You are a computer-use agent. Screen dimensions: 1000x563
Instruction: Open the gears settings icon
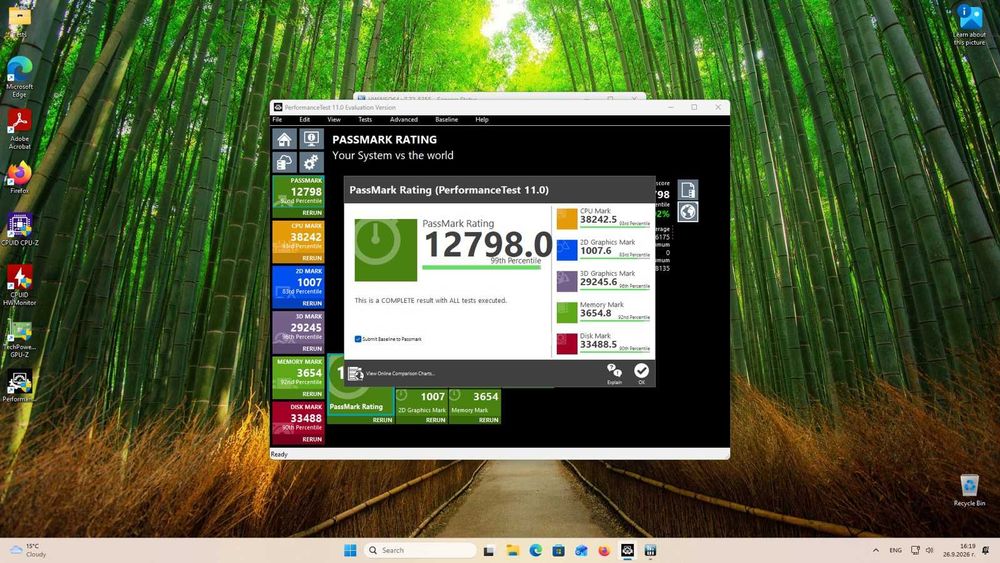point(311,162)
